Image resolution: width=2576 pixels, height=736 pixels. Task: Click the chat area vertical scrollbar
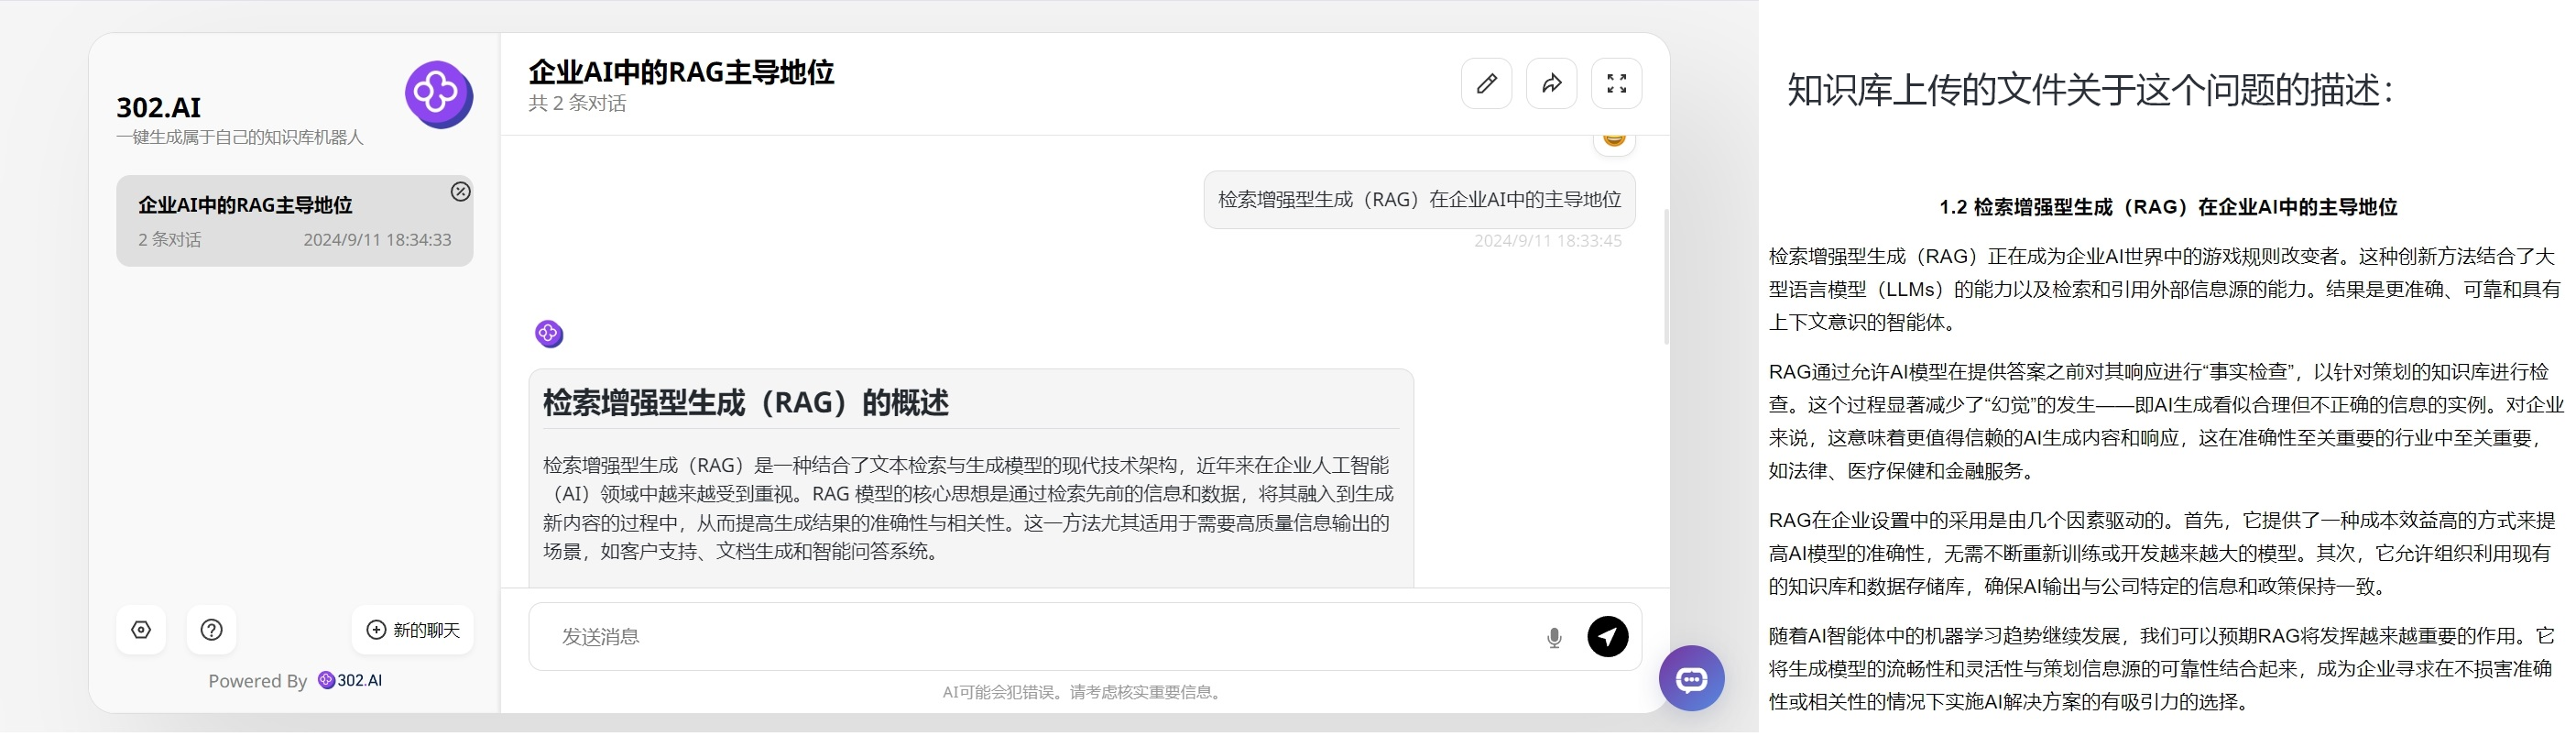click(1666, 277)
